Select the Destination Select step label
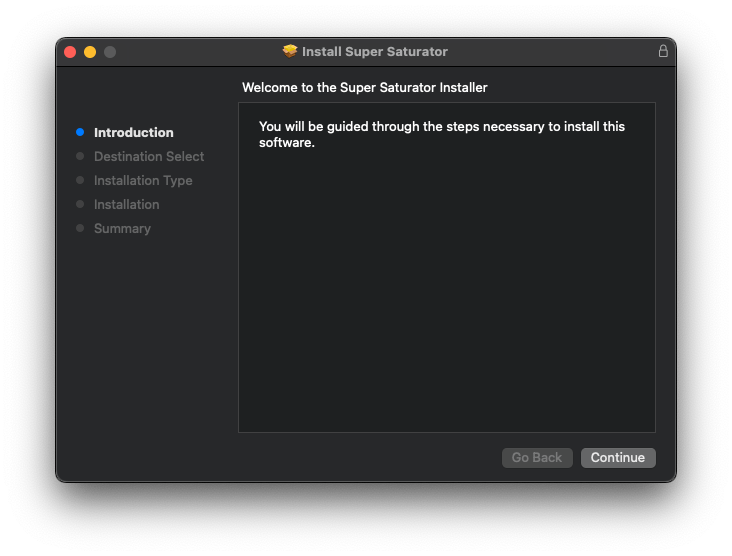Screen dimensions: 732x556 [149, 156]
